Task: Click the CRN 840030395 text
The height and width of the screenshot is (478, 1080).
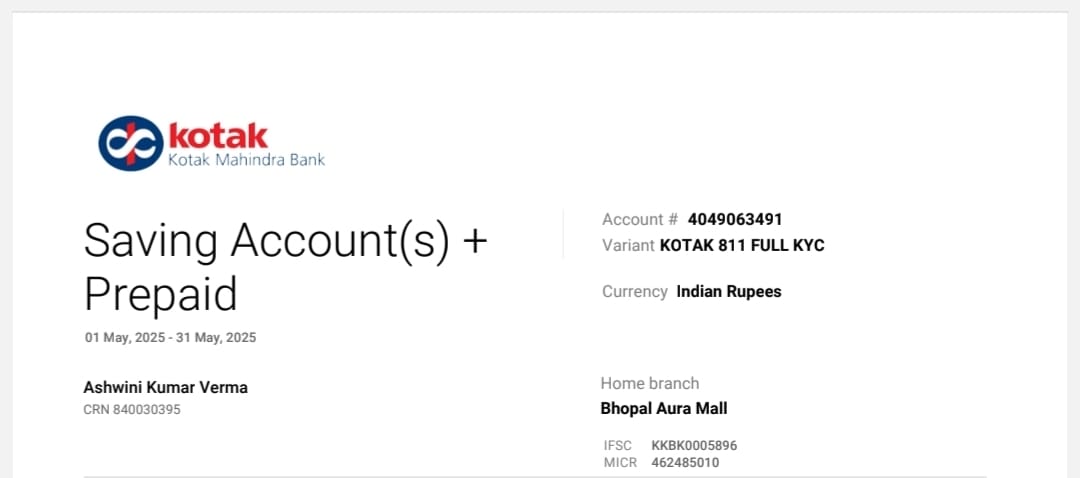Action: [x=132, y=409]
